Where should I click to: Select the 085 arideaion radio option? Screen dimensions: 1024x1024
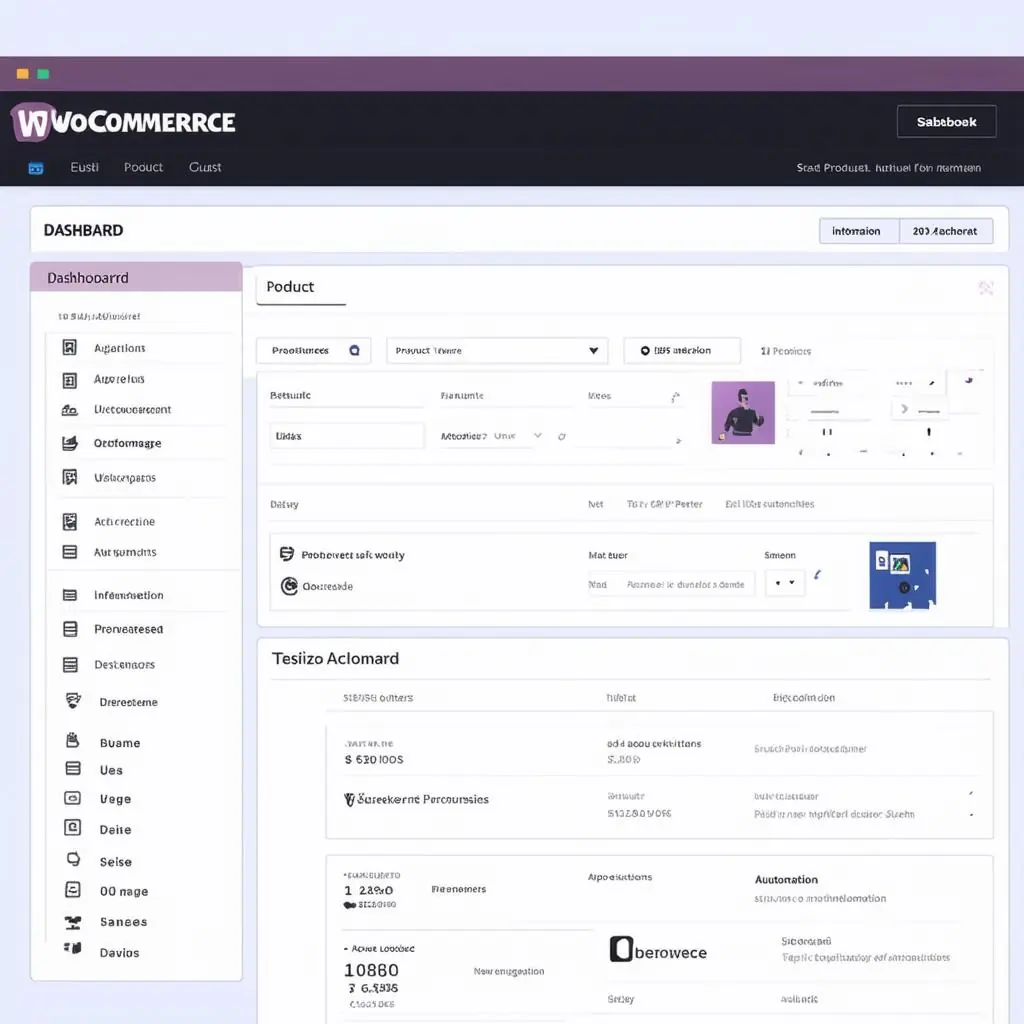[x=645, y=351]
